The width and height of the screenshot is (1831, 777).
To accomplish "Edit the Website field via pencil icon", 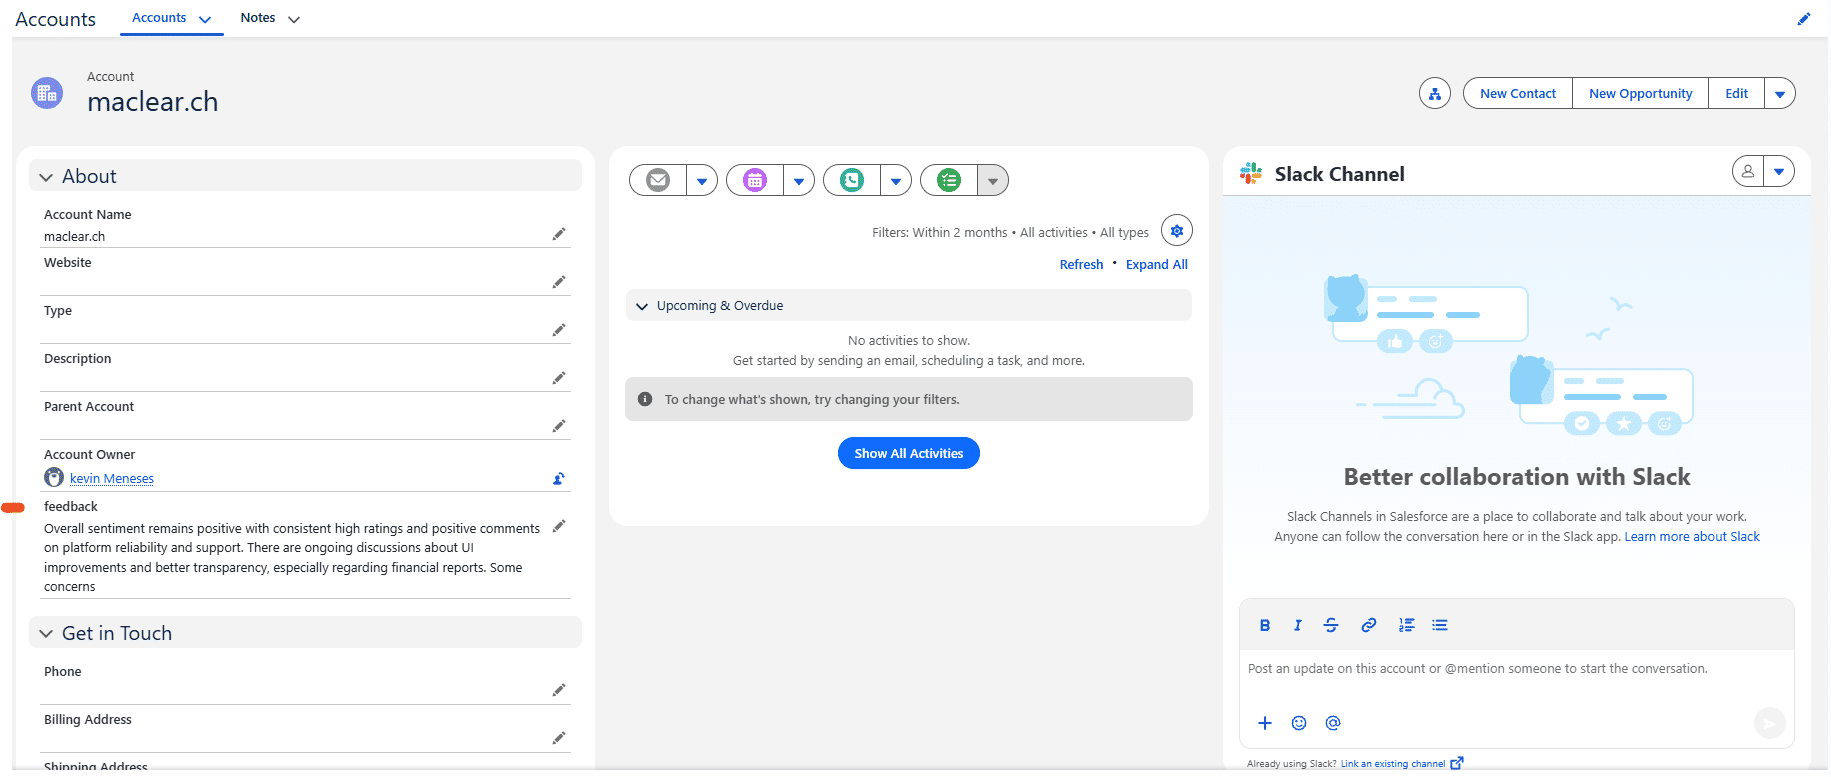I will (x=559, y=282).
